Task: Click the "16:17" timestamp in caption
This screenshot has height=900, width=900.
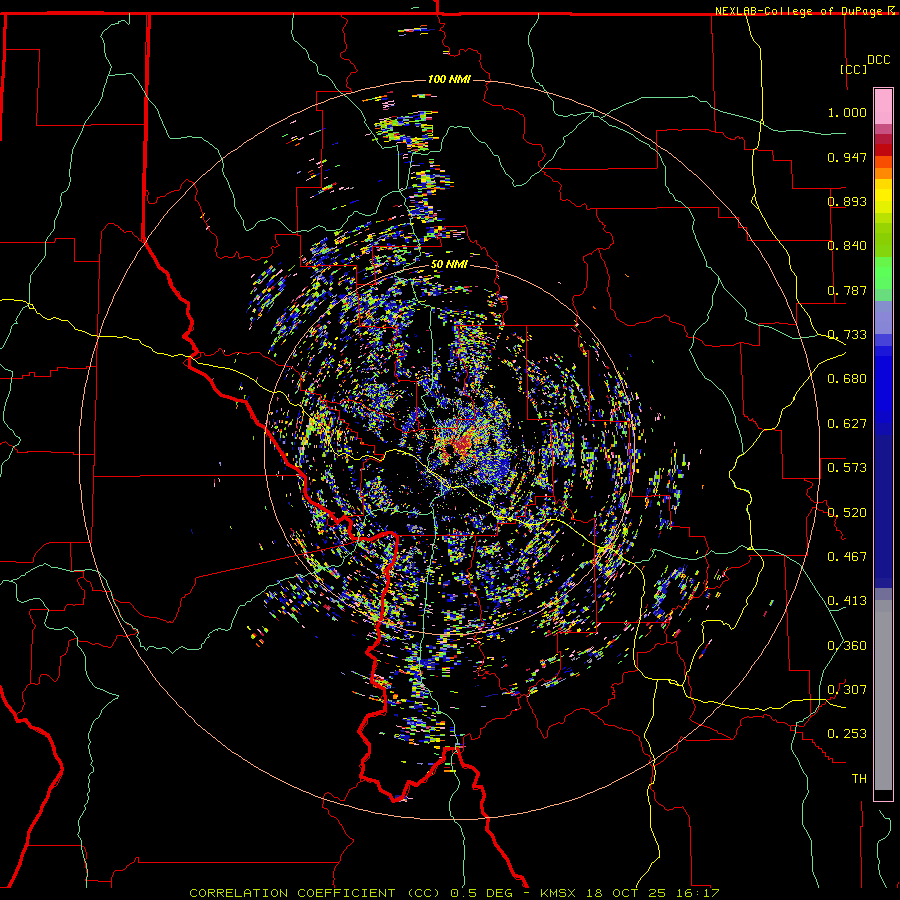Action: tap(697, 893)
